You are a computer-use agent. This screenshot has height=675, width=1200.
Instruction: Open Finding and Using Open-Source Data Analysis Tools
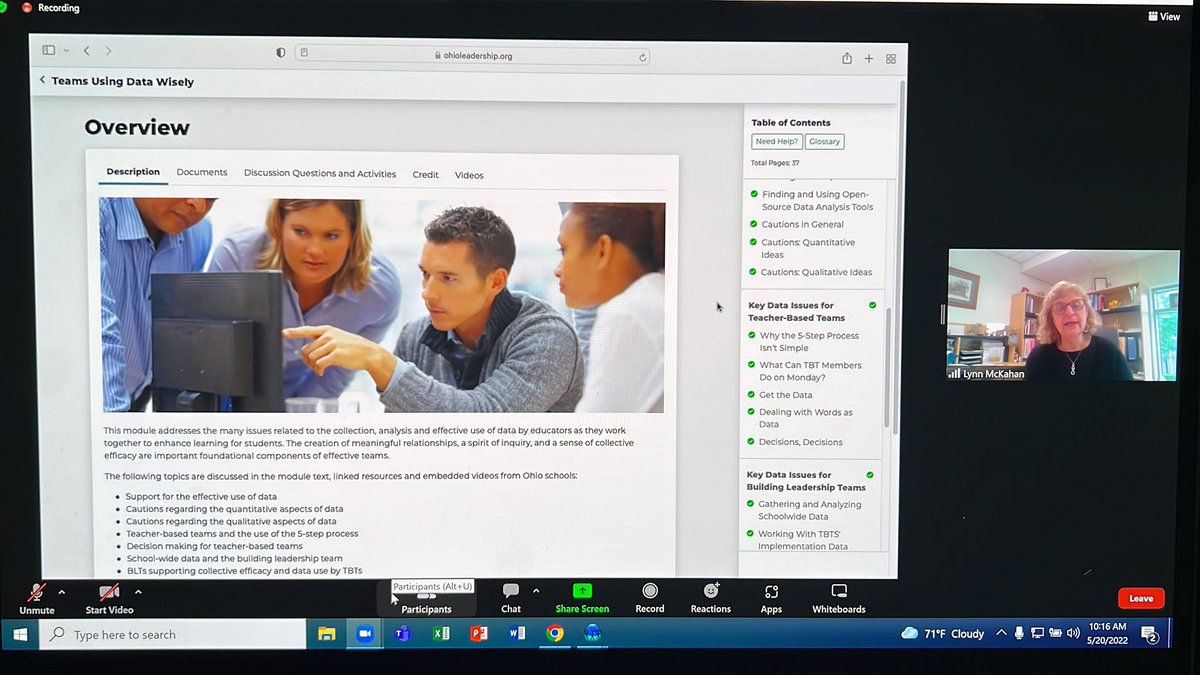[x=817, y=201]
